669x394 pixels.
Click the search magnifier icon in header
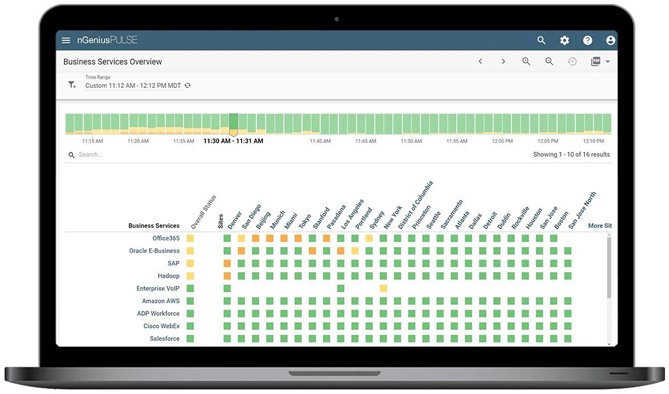[x=541, y=40]
